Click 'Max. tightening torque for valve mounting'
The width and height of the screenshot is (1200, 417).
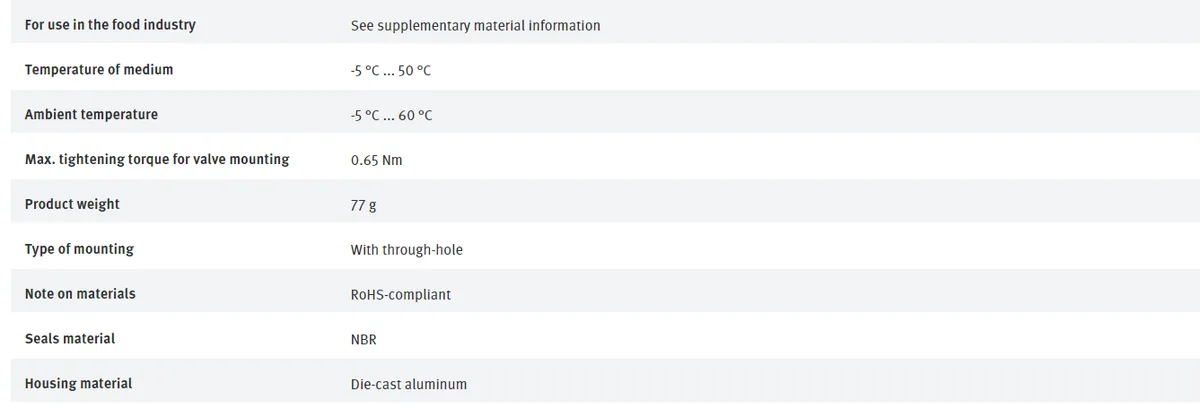pos(157,159)
